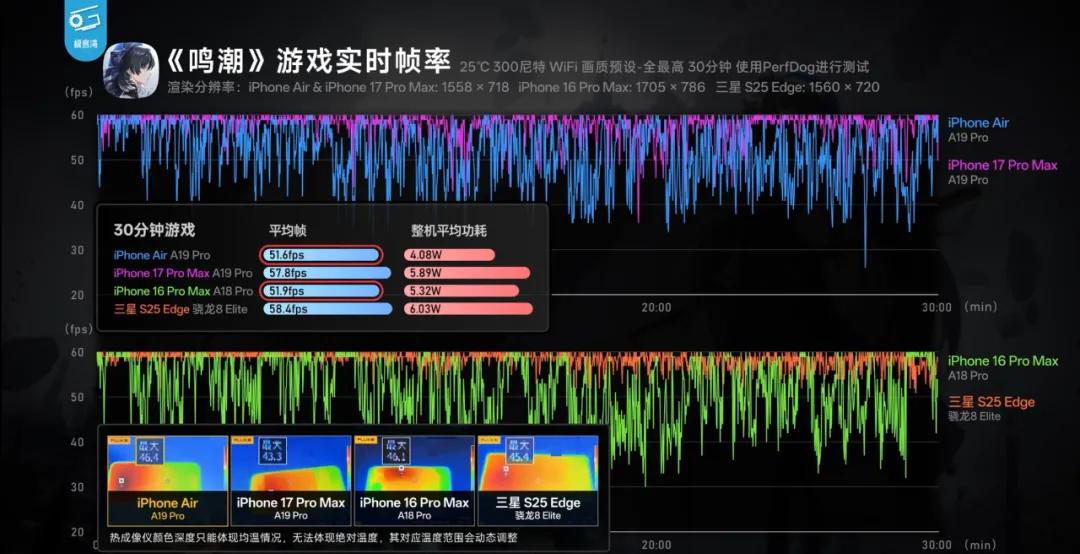Image resolution: width=1080 pixels, height=554 pixels.
Task: Click the 平均帧 column header
Action: (x=290, y=230)
